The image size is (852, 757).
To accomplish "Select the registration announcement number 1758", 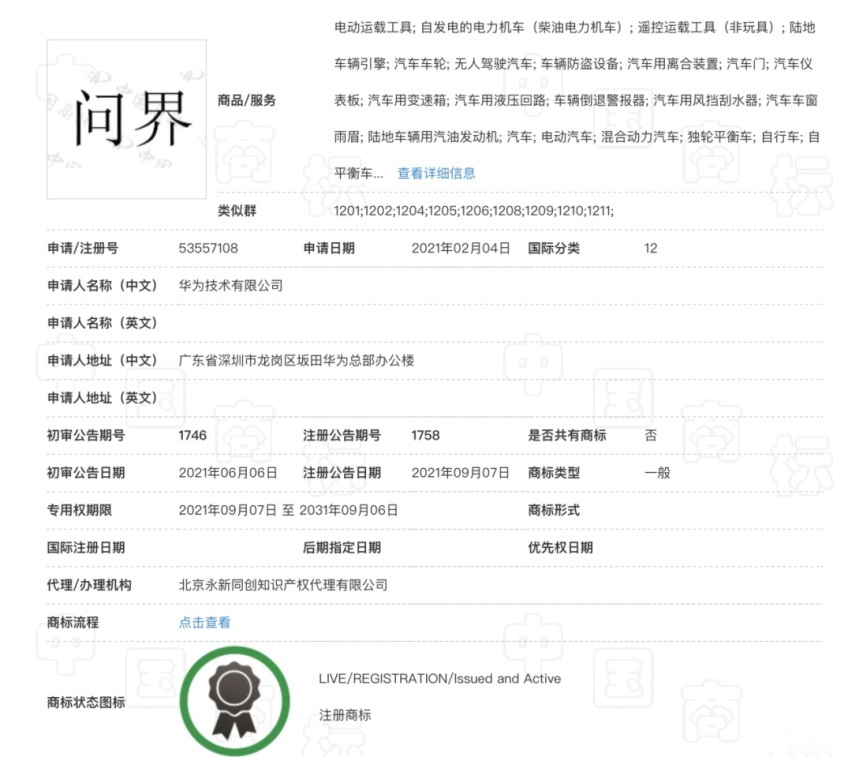I will point(425,435).
